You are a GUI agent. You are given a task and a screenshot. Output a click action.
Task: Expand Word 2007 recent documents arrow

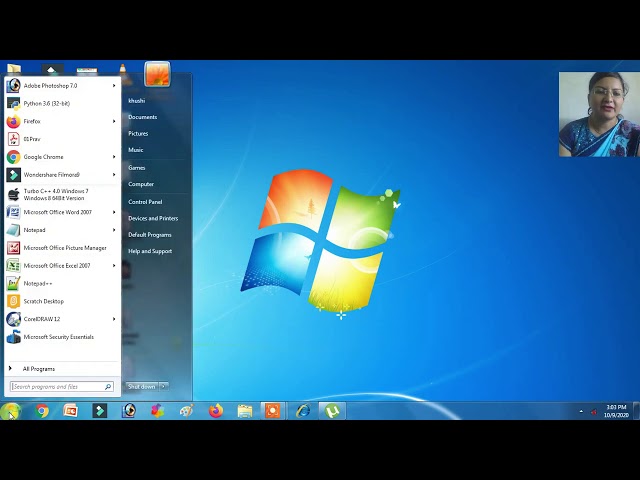[114, 212]
